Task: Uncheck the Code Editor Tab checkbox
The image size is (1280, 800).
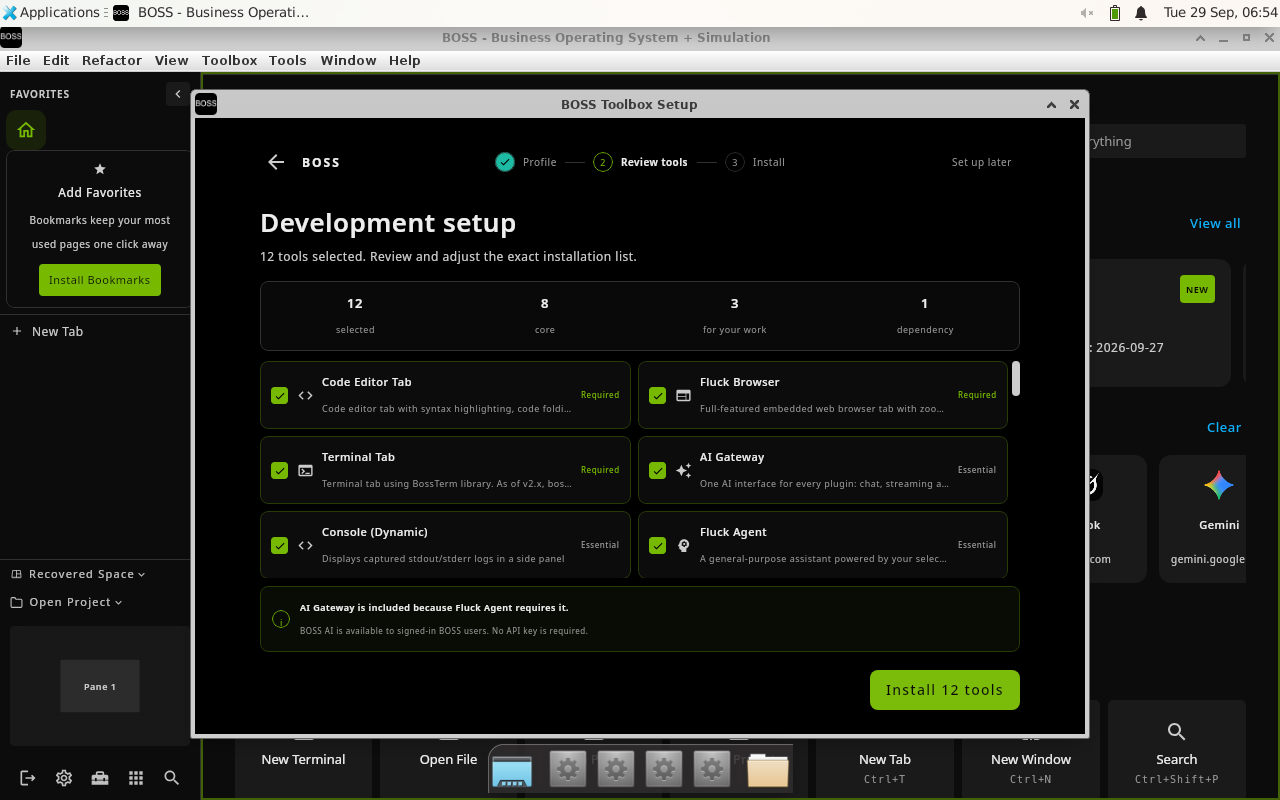Action: tap(280, 395)
